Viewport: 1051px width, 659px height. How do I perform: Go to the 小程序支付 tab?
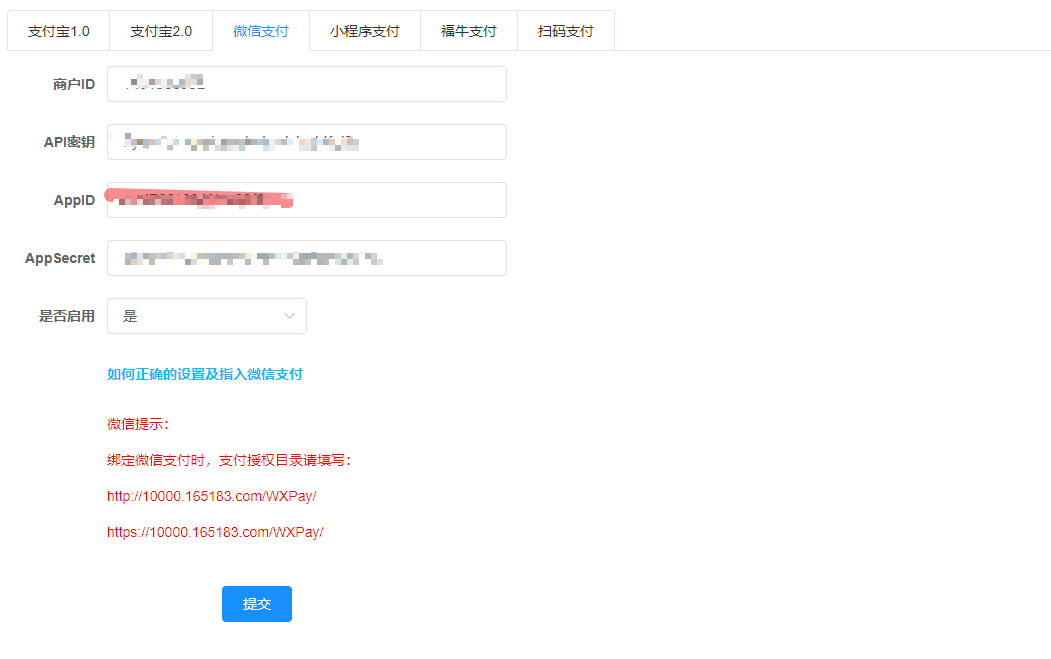point(364,31)
